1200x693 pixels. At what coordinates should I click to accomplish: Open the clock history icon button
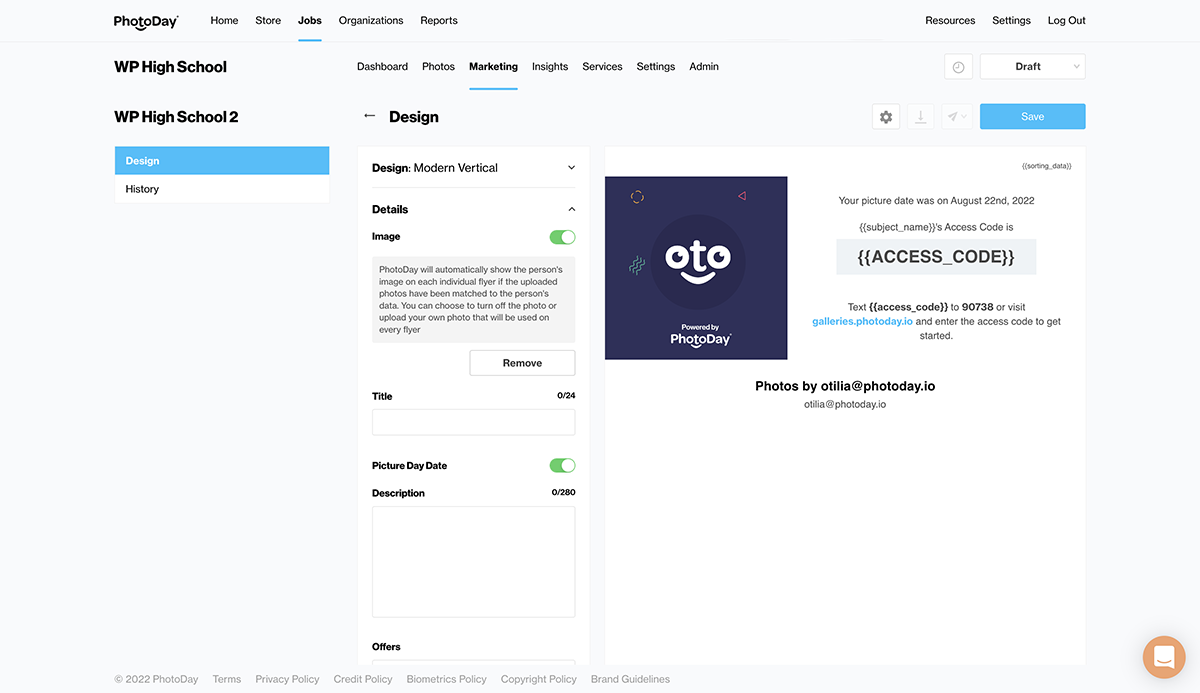coord(958,67)
